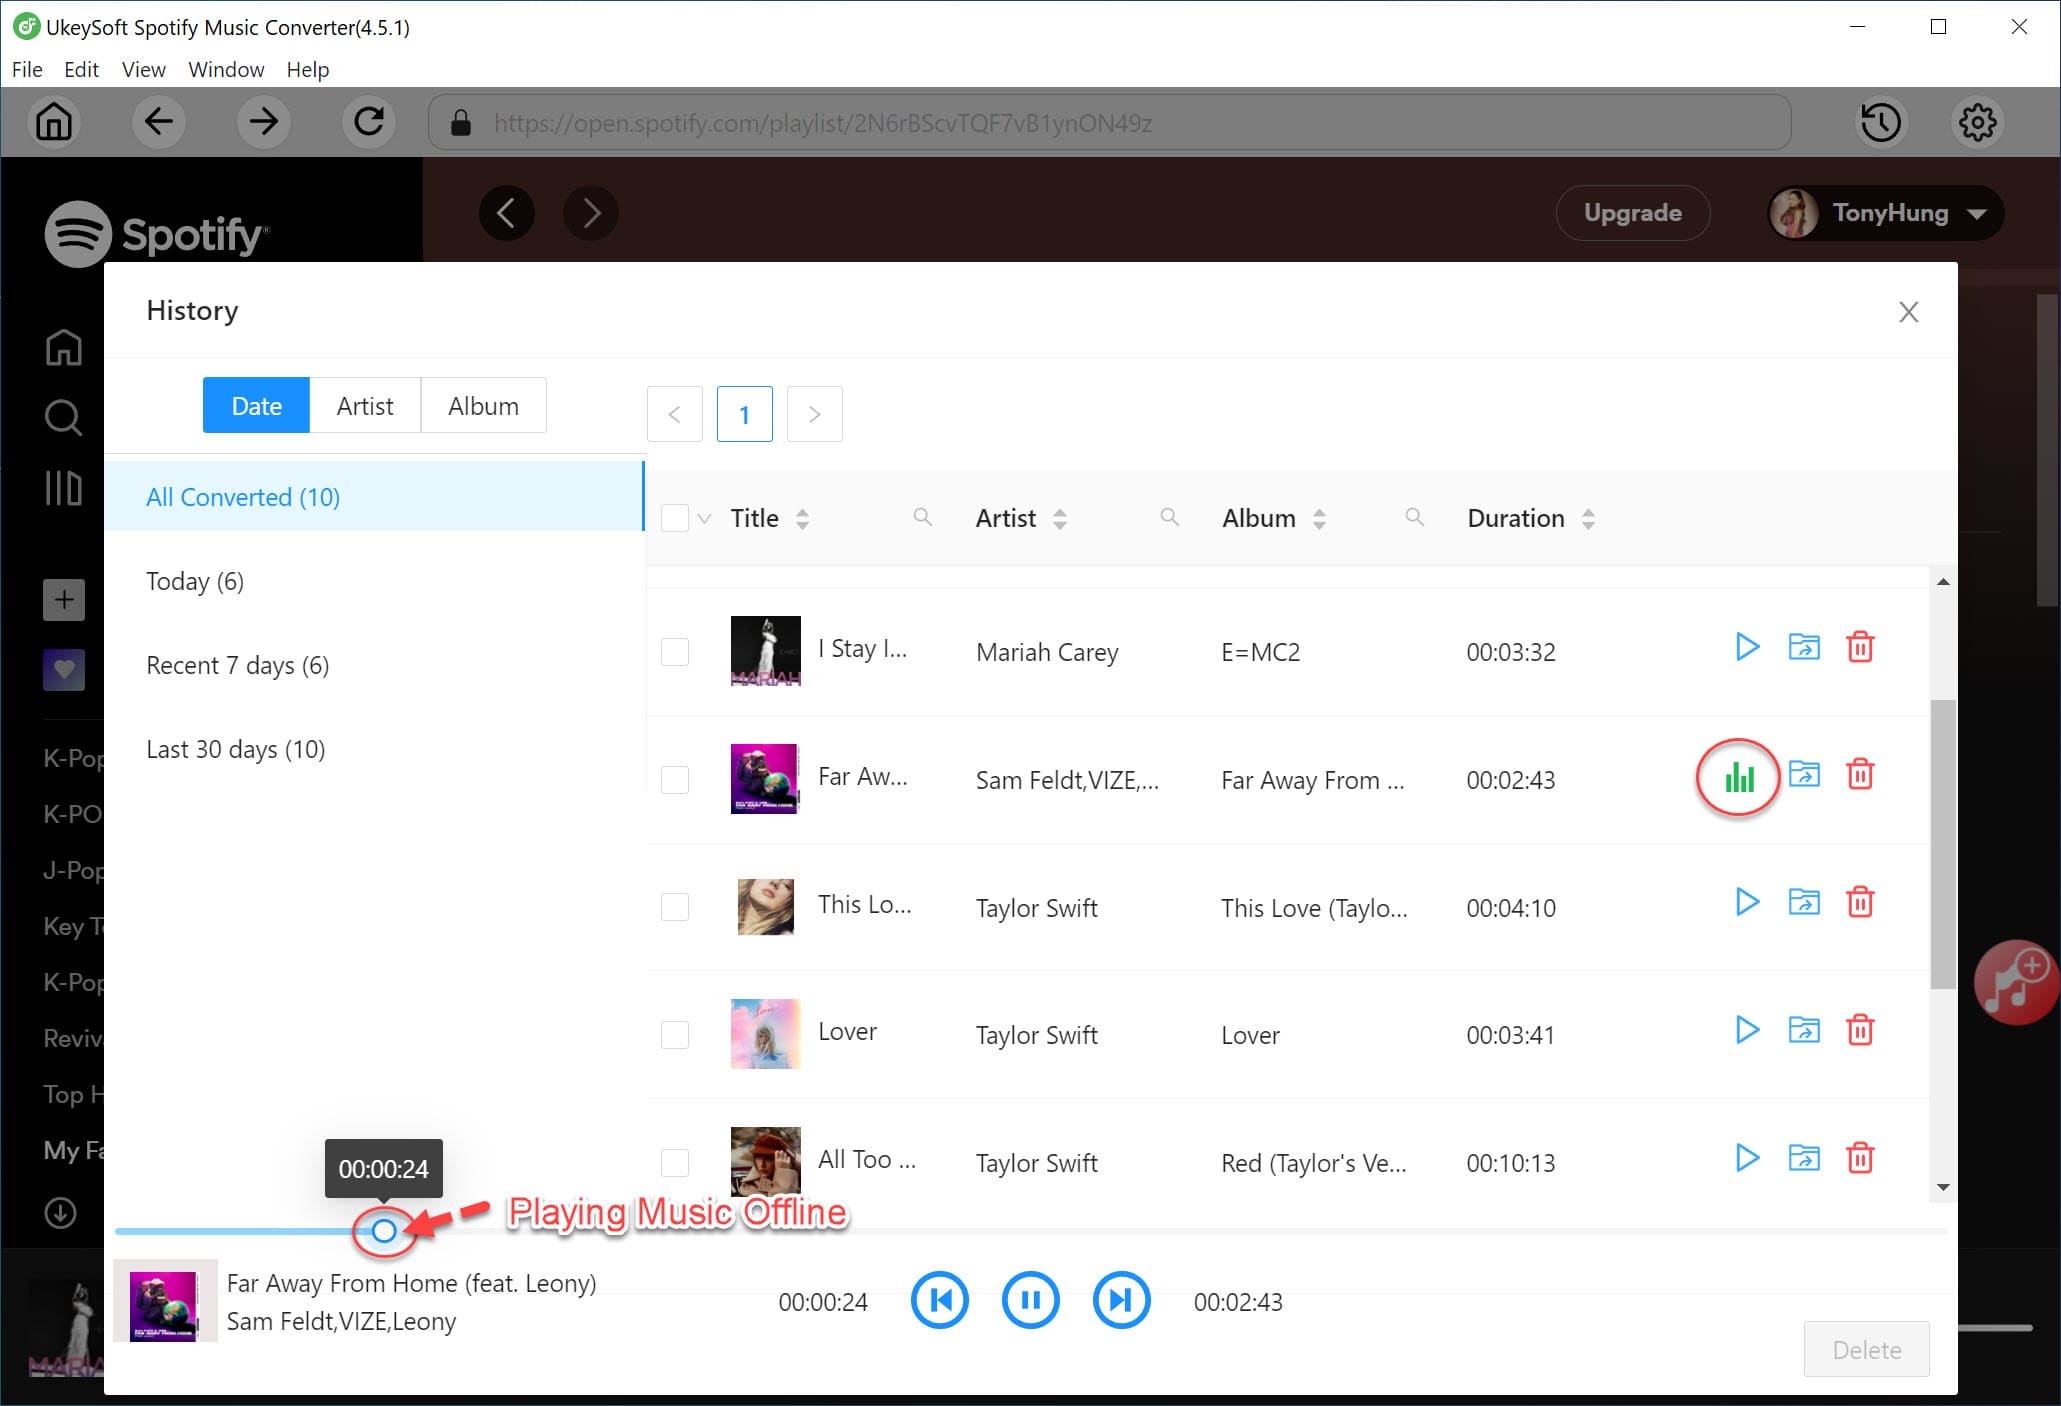The image size is (2061, 1406).
Task: Select the Artist tab in History
Action: point(366,406)
